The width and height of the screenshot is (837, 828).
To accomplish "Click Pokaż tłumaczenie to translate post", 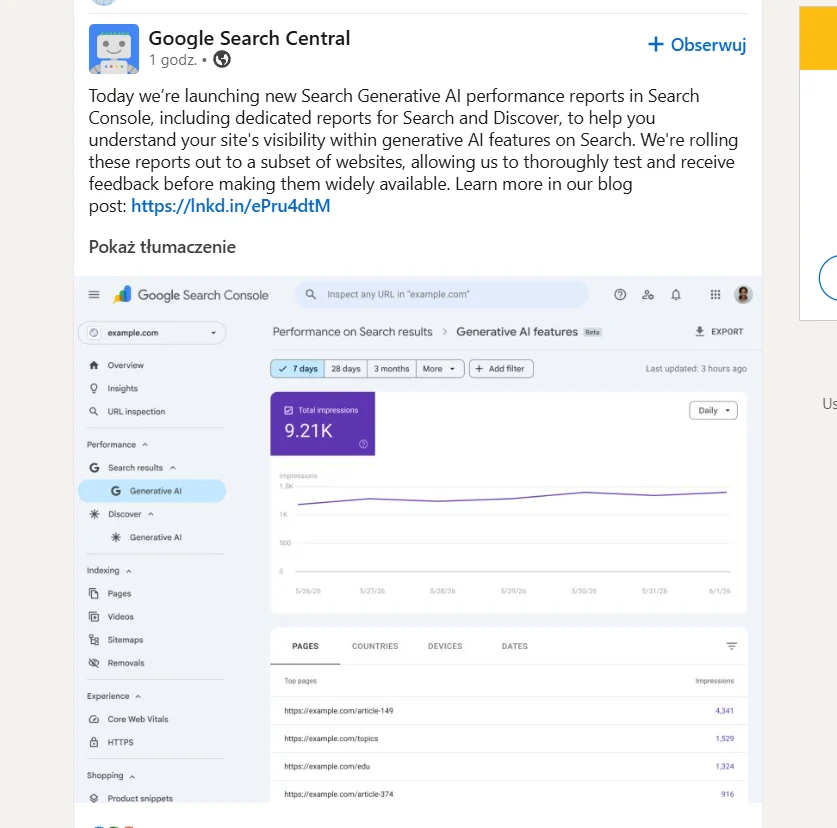I will 162,247.
